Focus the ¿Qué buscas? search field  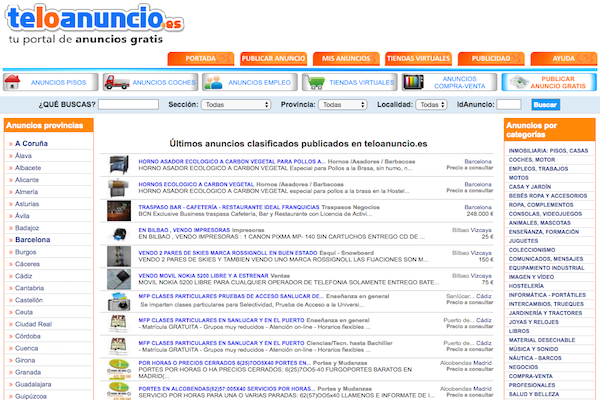pos(128,104)
